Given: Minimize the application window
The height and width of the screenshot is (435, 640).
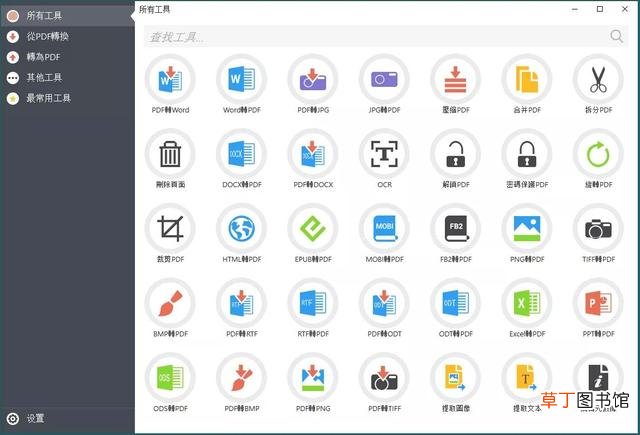Looking at the screenshot, I should (x=575, y=9).
